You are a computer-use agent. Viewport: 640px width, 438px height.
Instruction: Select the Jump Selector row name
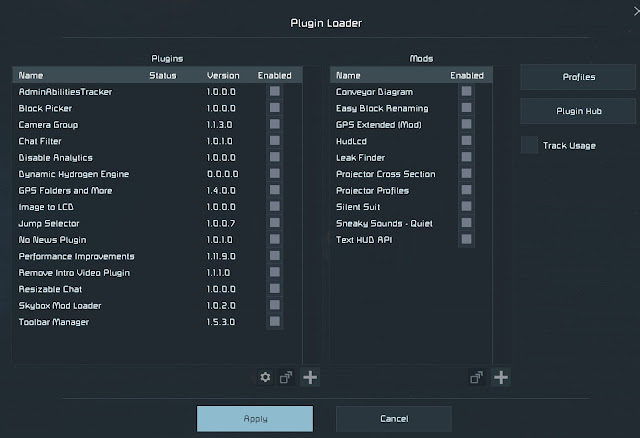[x=49, y=223]
